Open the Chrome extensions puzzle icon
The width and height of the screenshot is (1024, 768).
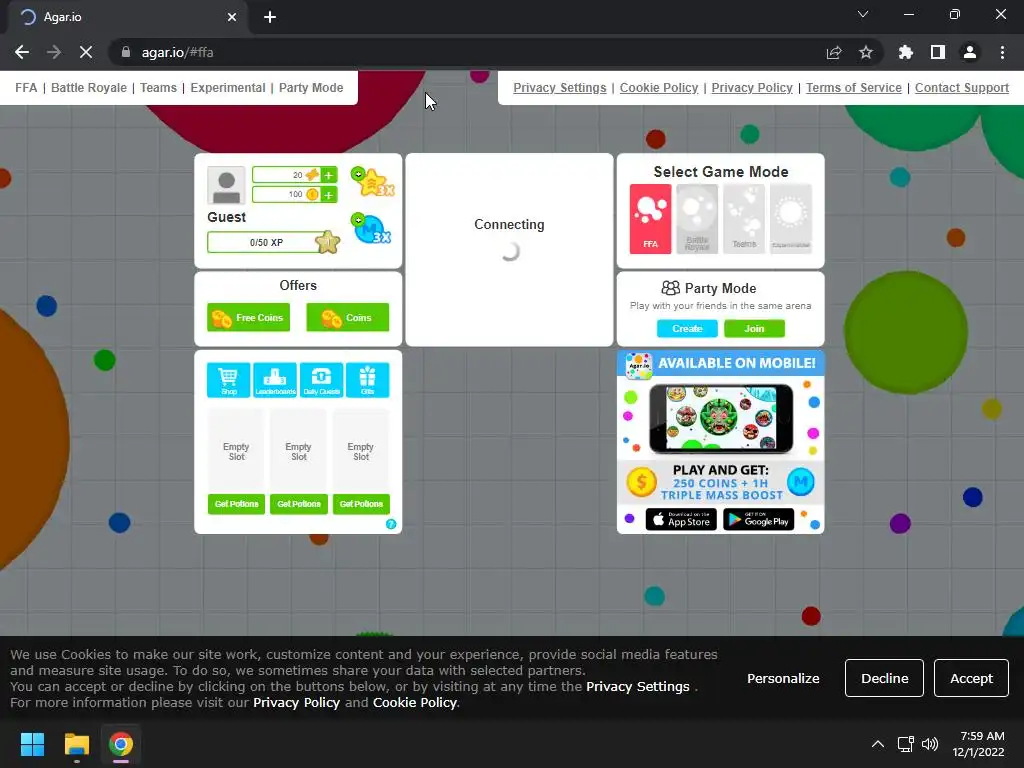coord(906,52)
